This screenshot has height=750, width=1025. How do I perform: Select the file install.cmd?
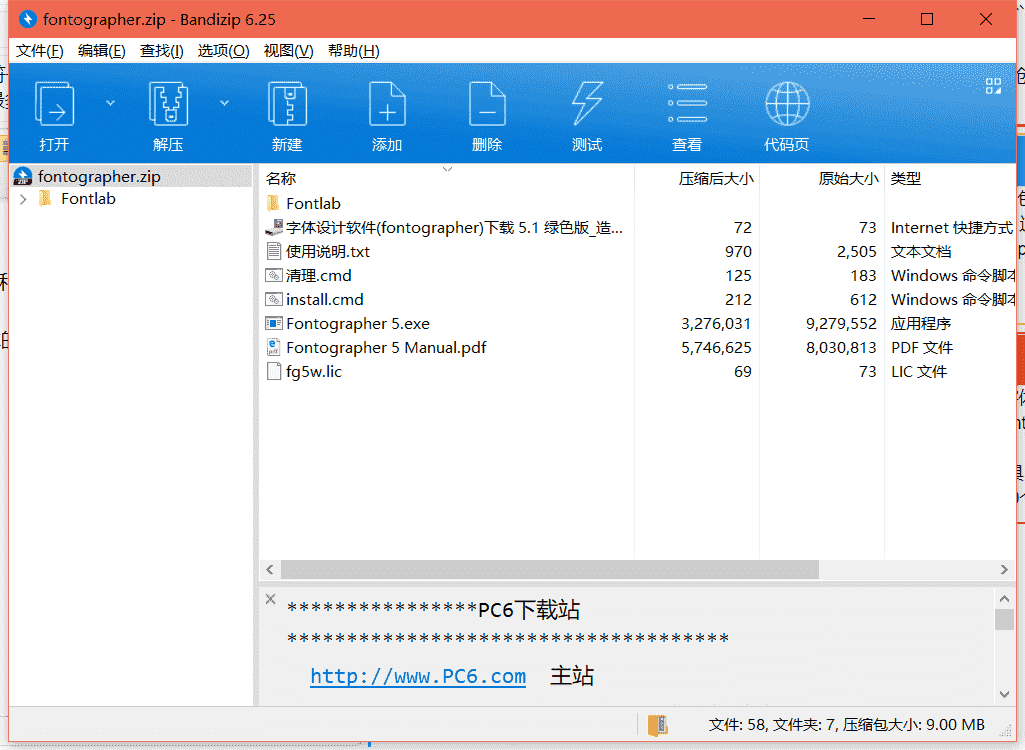(325, 299)
